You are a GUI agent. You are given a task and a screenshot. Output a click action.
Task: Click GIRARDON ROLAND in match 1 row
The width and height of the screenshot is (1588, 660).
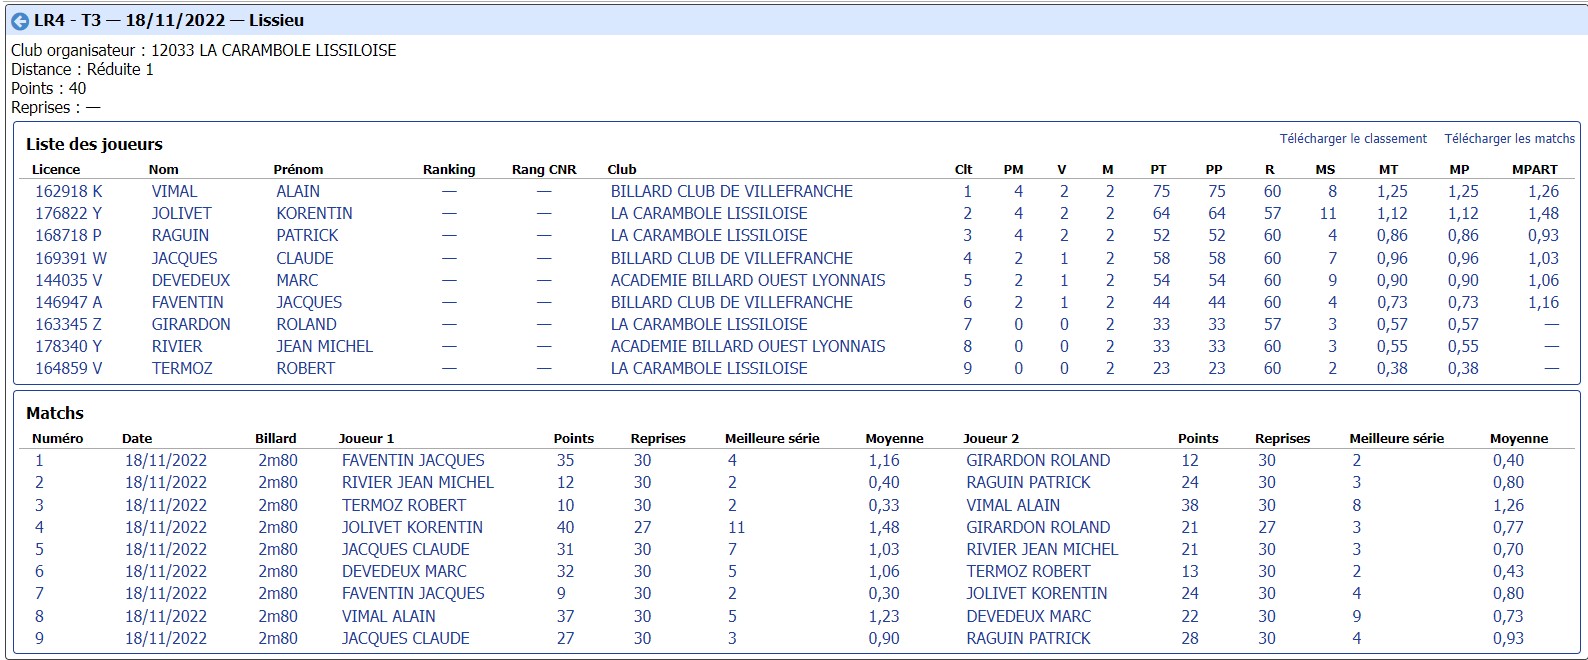[1038, 460]
